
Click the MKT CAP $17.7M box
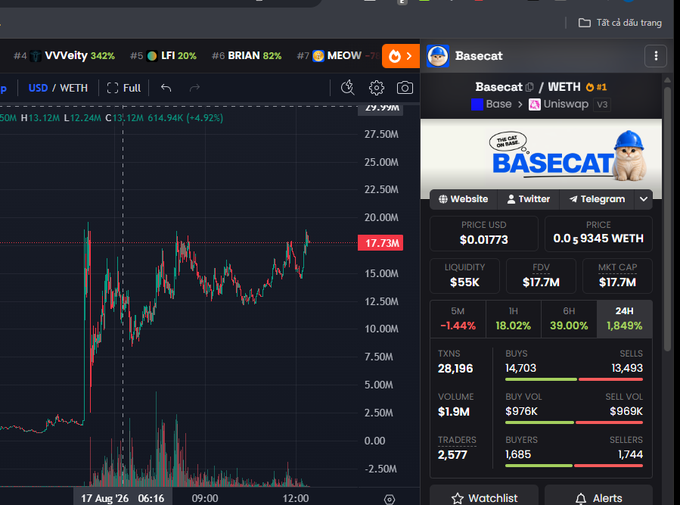(618, 276)
